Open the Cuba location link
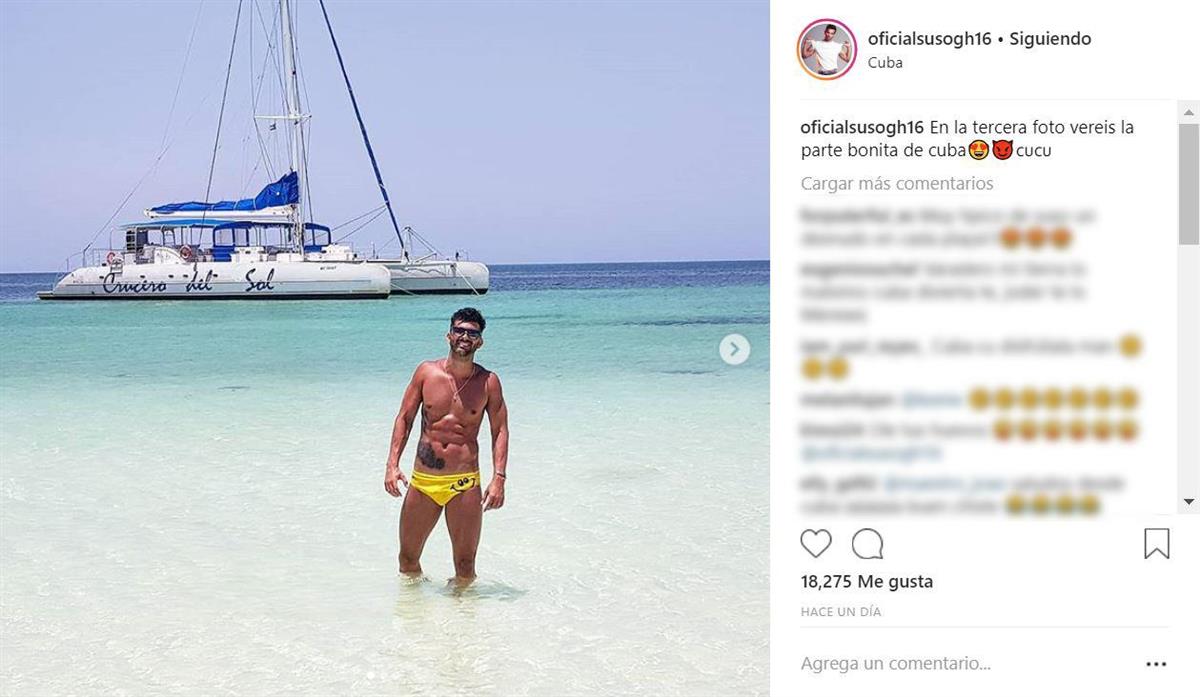Screen dimensions: 1200x697 [885, 62]
